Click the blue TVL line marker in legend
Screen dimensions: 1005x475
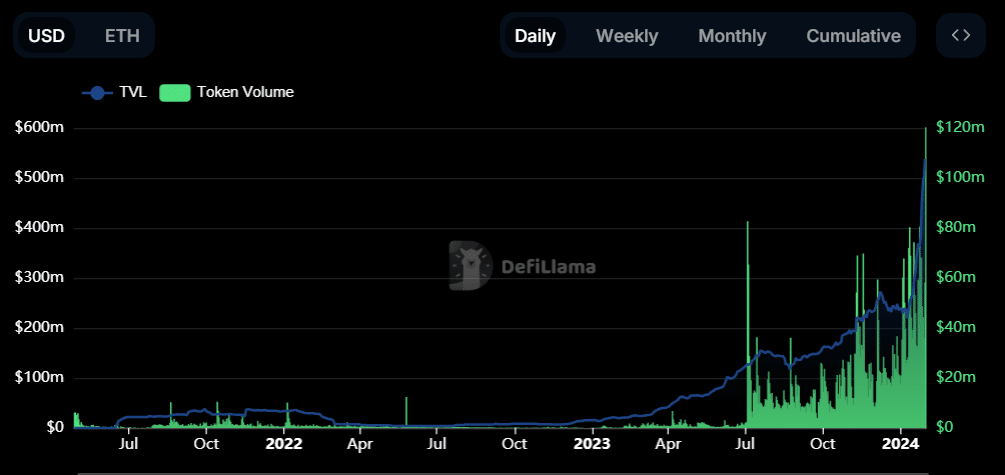[97, 93]
